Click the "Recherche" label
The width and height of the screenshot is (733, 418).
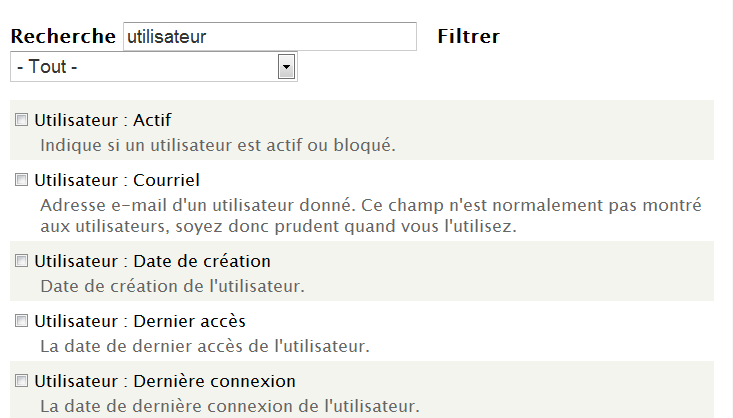coord(63,37)
